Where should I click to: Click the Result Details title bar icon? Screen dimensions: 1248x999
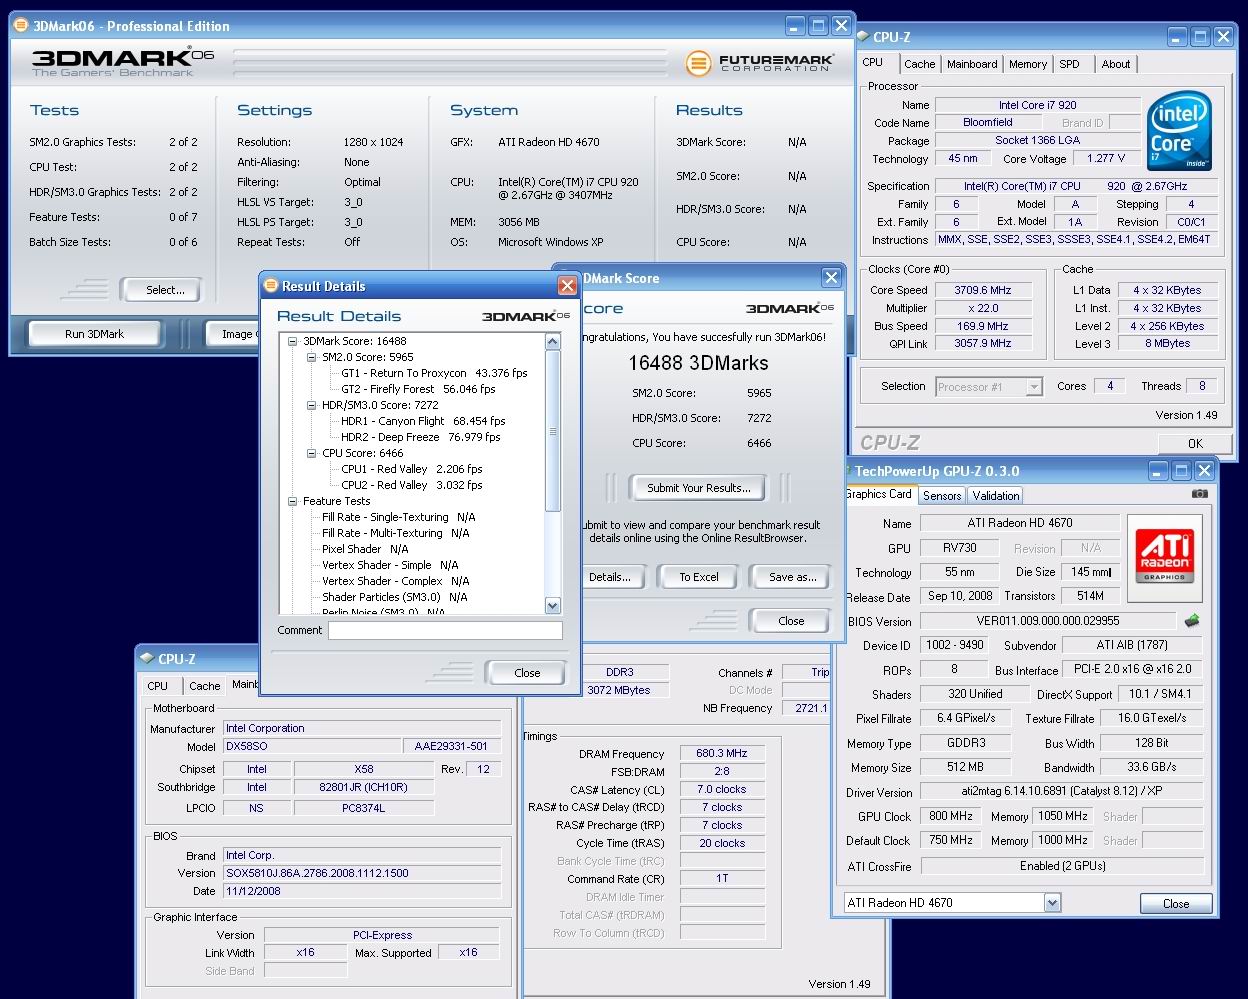pos(270,286)
